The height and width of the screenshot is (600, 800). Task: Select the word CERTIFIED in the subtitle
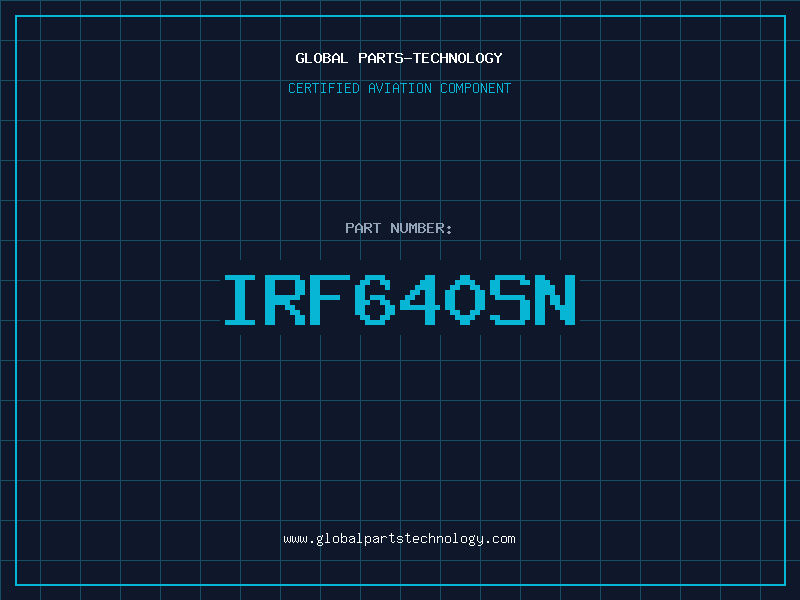pyautogui.click(x=323, y=88)
